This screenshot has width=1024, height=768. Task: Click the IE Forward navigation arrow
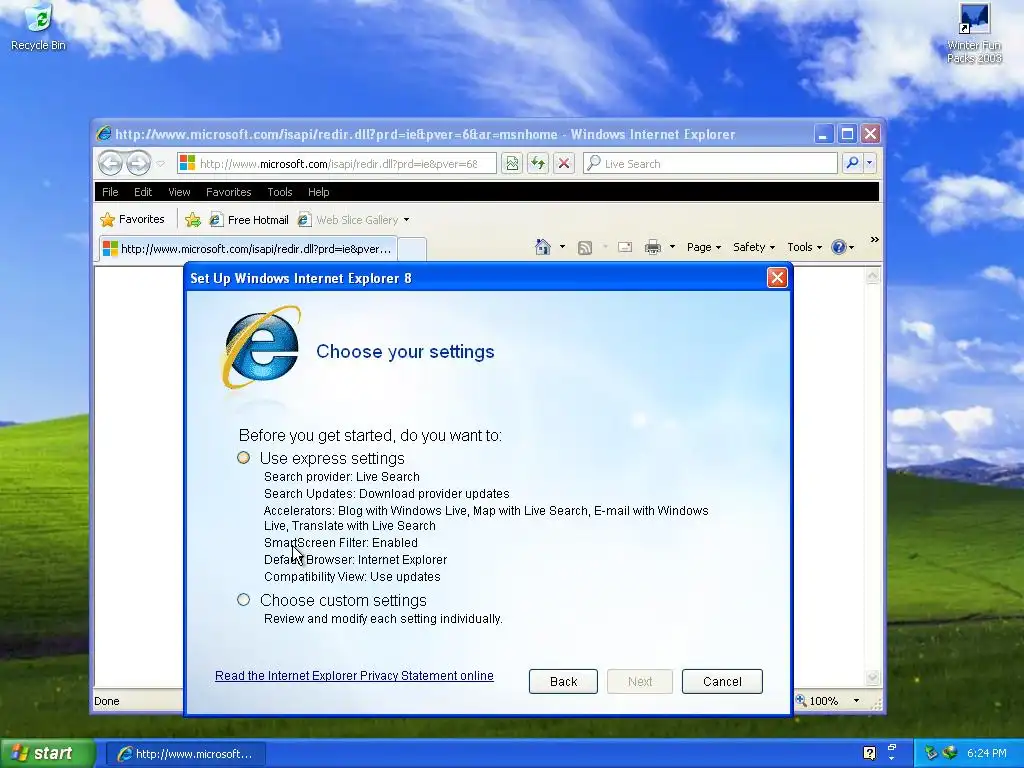point(138,163)
